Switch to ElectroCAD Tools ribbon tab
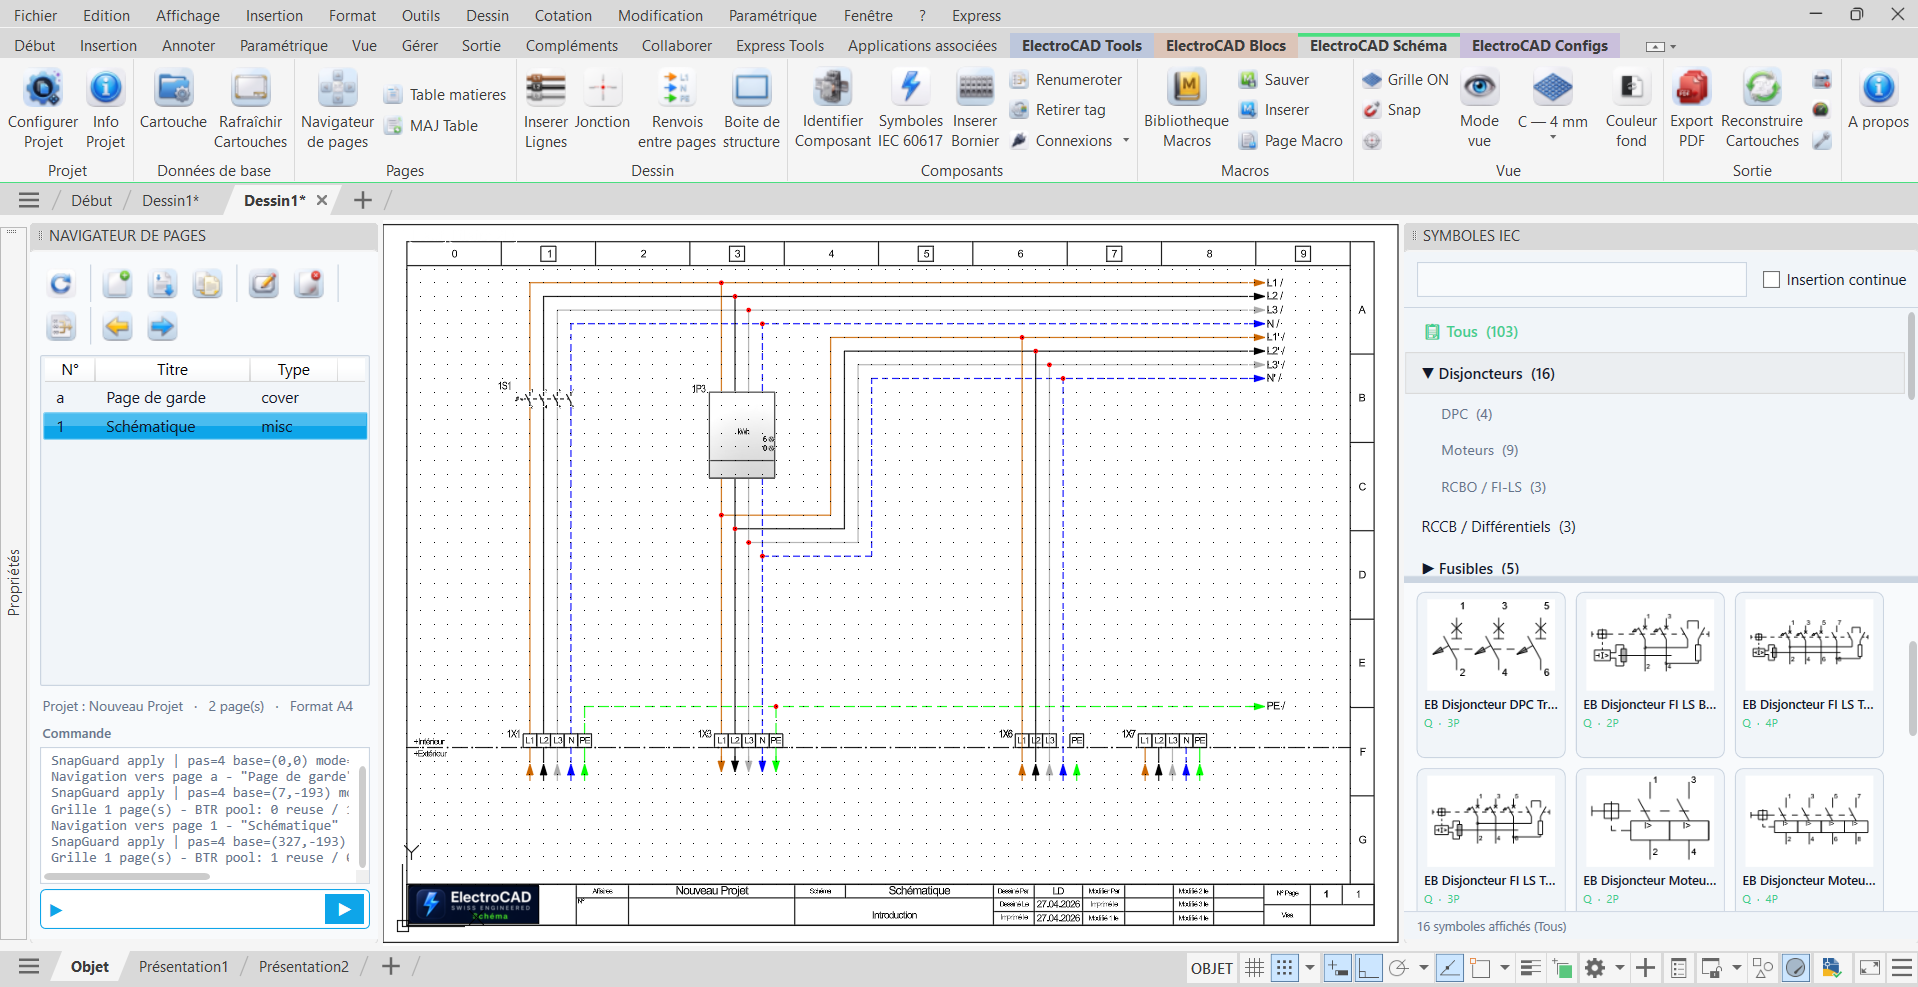Viewport: 1918px width, 987px height. (x=1081, y=46)
